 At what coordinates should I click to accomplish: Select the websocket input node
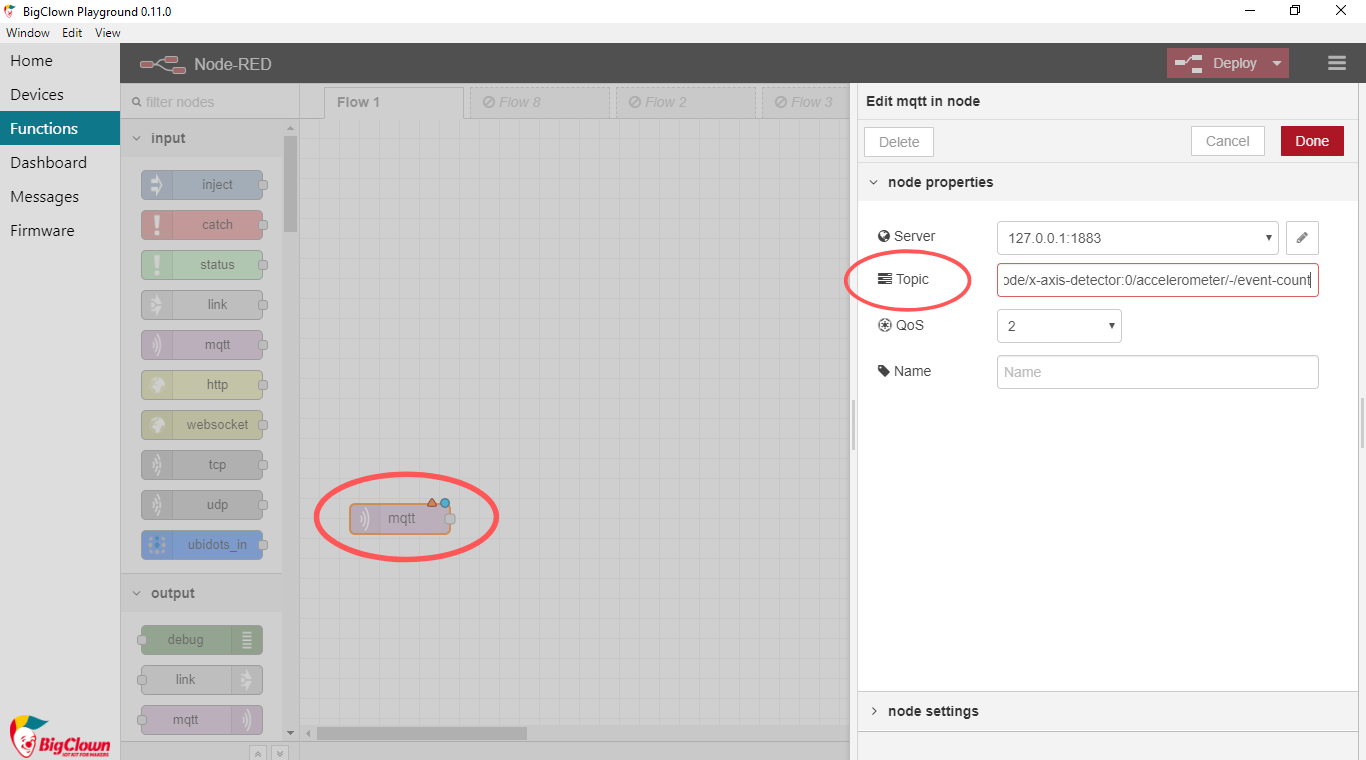(202, 425)
